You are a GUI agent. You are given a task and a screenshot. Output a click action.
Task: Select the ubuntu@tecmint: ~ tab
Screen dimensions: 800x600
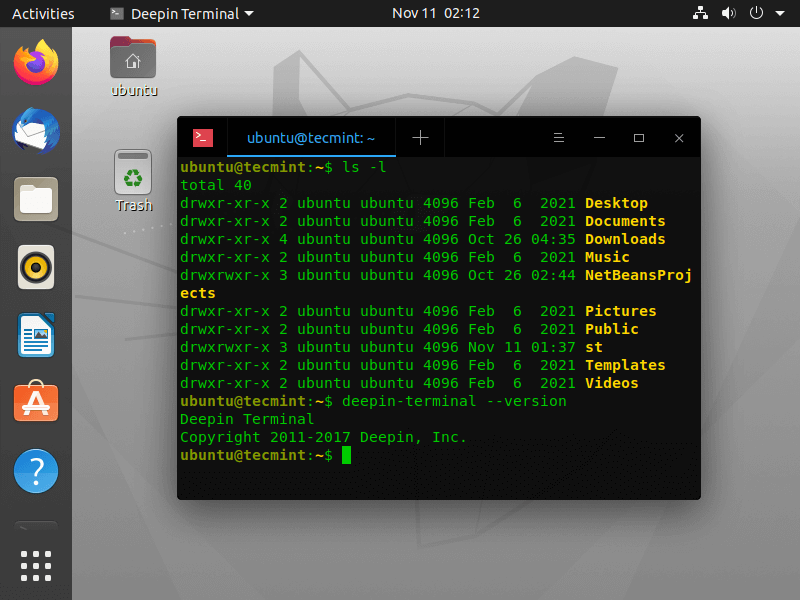point(311,138)
